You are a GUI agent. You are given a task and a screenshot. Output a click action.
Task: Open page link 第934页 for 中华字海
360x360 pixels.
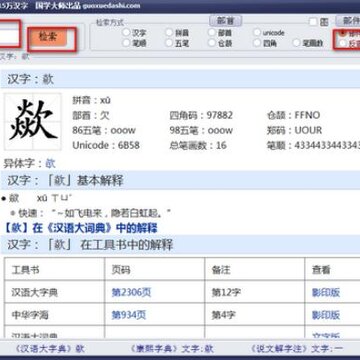point(129,315)
